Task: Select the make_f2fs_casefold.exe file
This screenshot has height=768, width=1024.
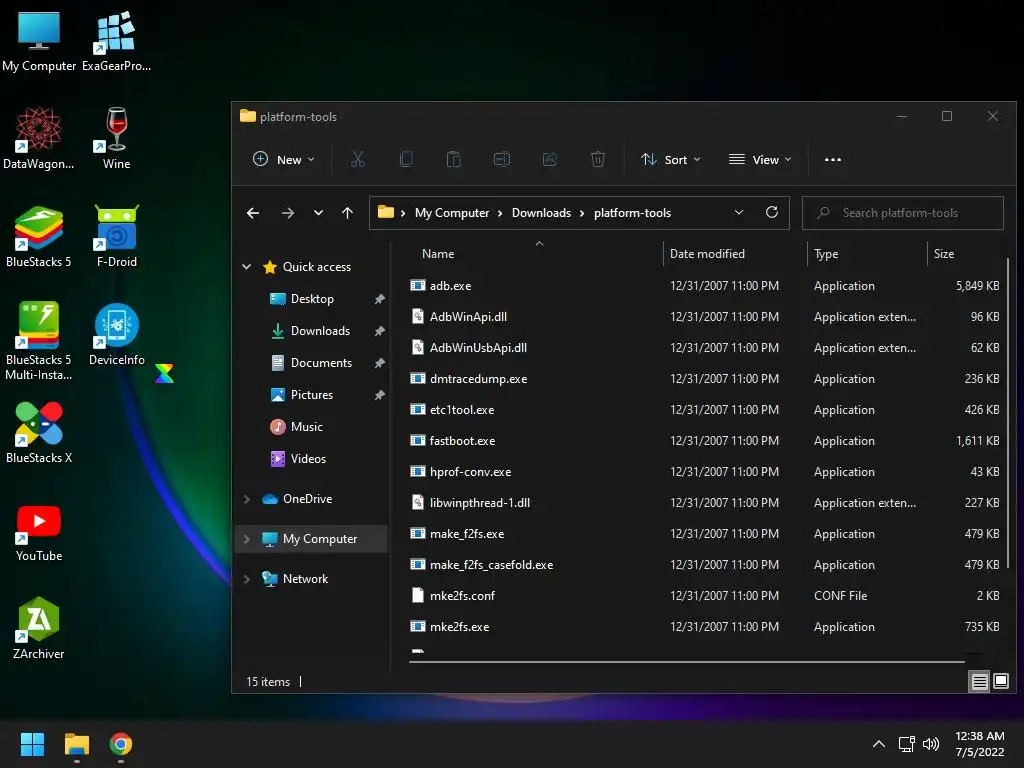Action: [705, 565]
